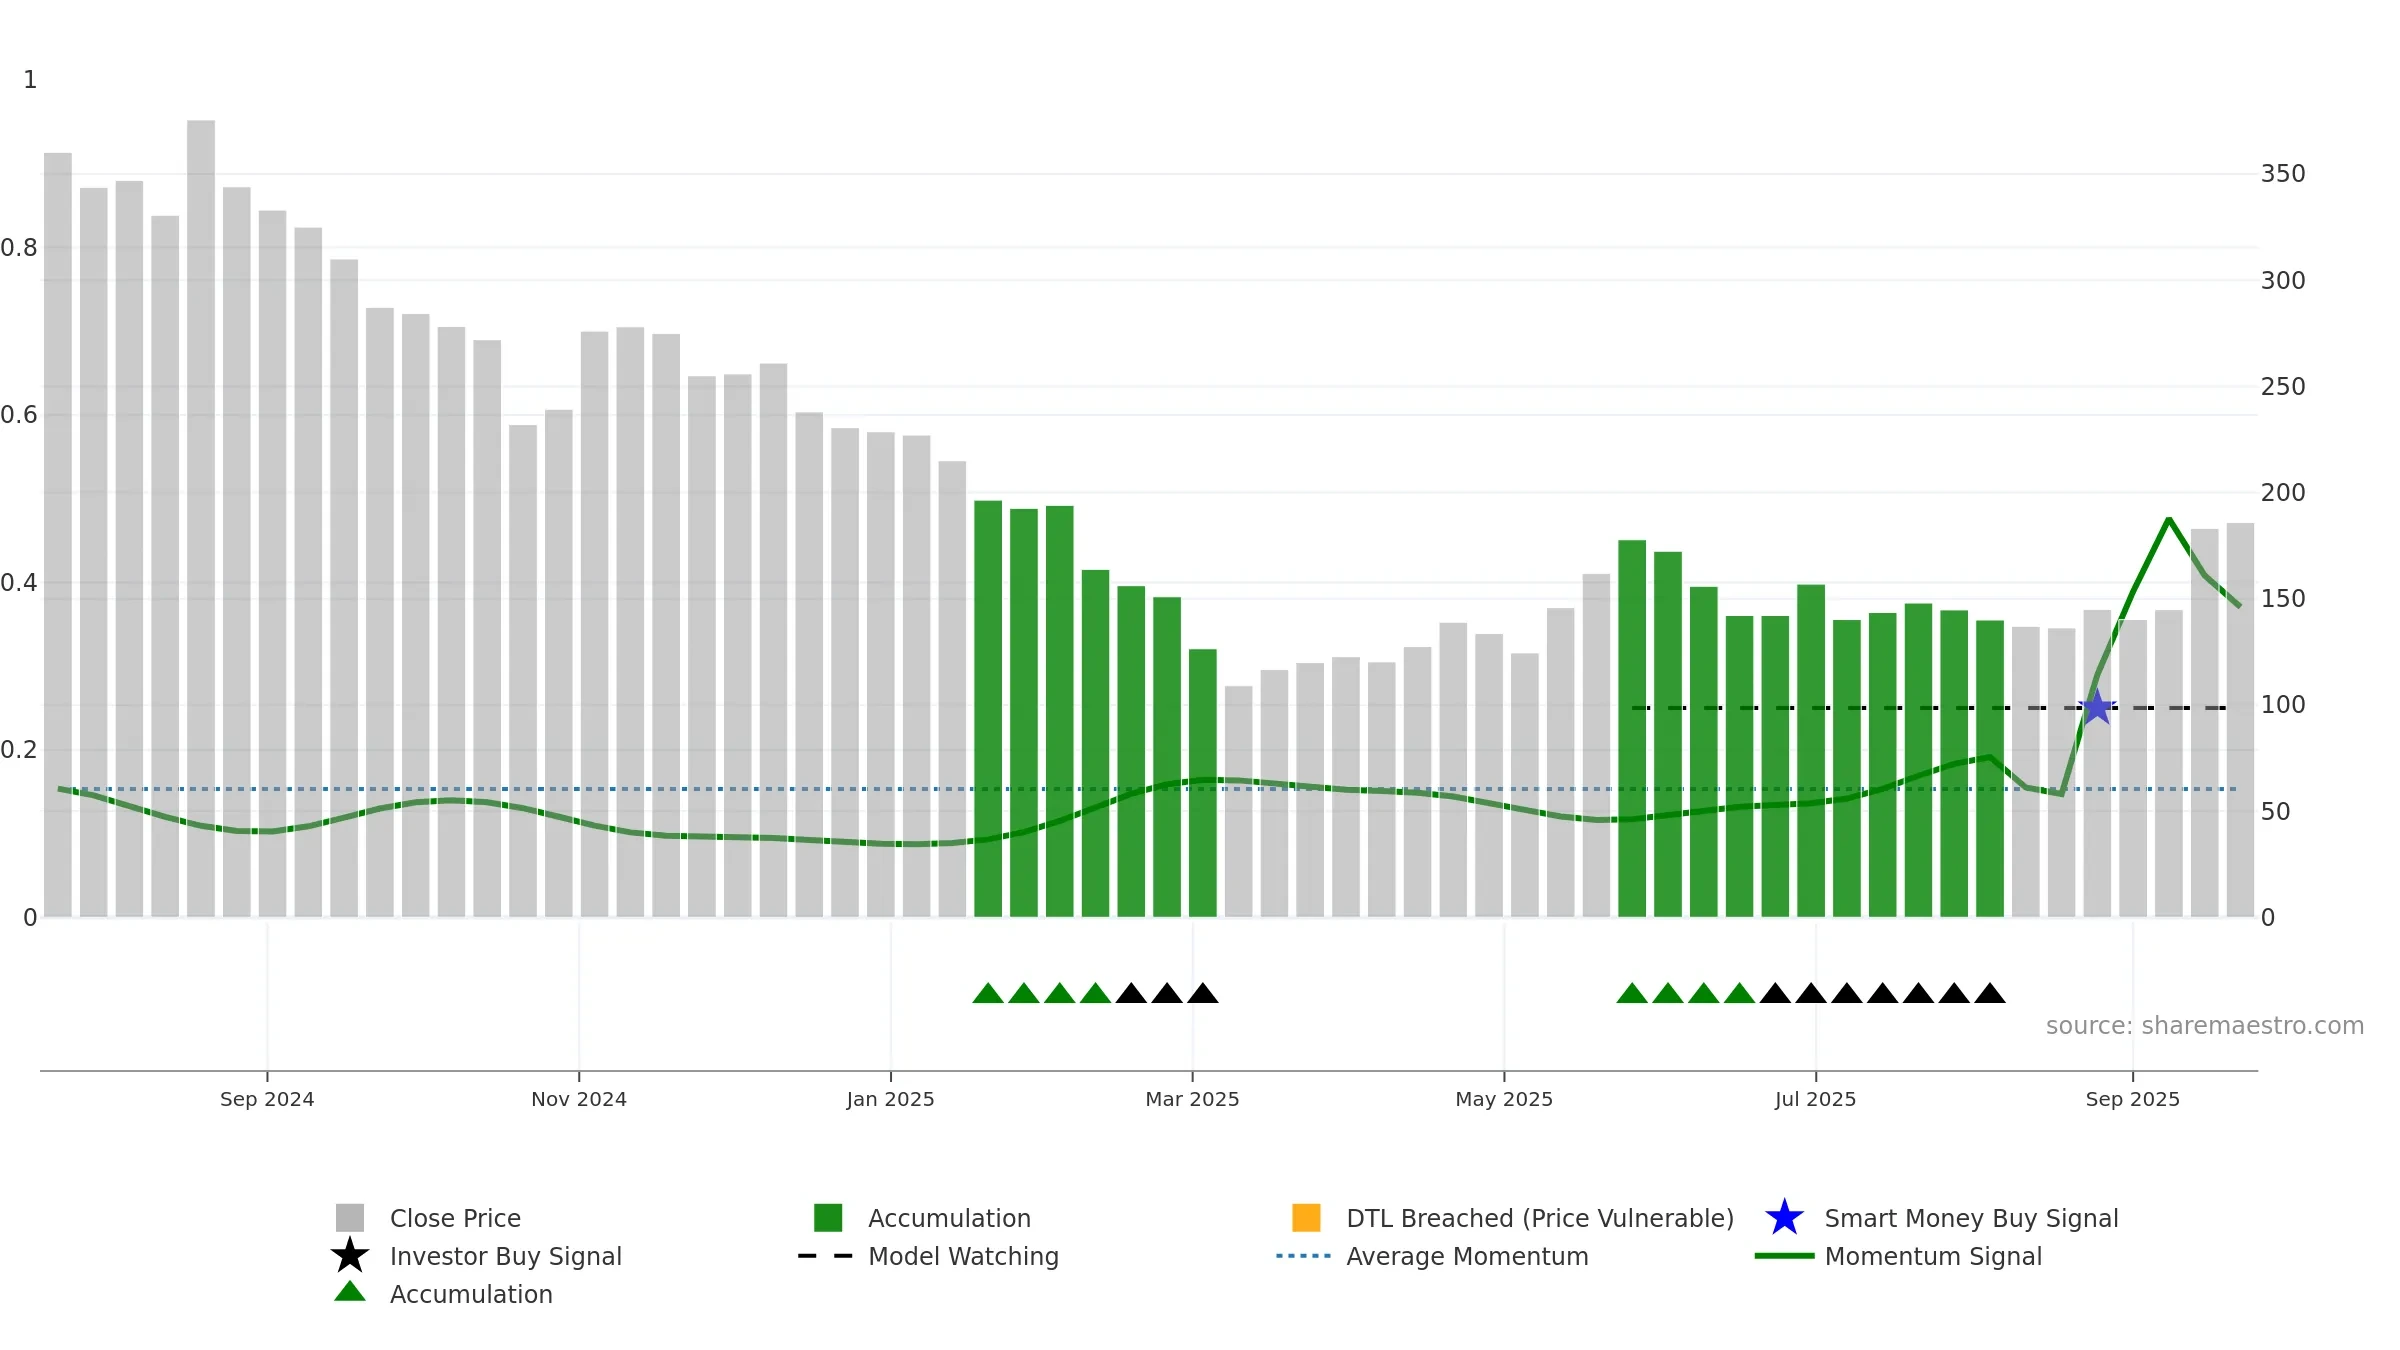Click the May 2025 axis label
2400x1350 pixels.
click(x=1504, y=1099)
